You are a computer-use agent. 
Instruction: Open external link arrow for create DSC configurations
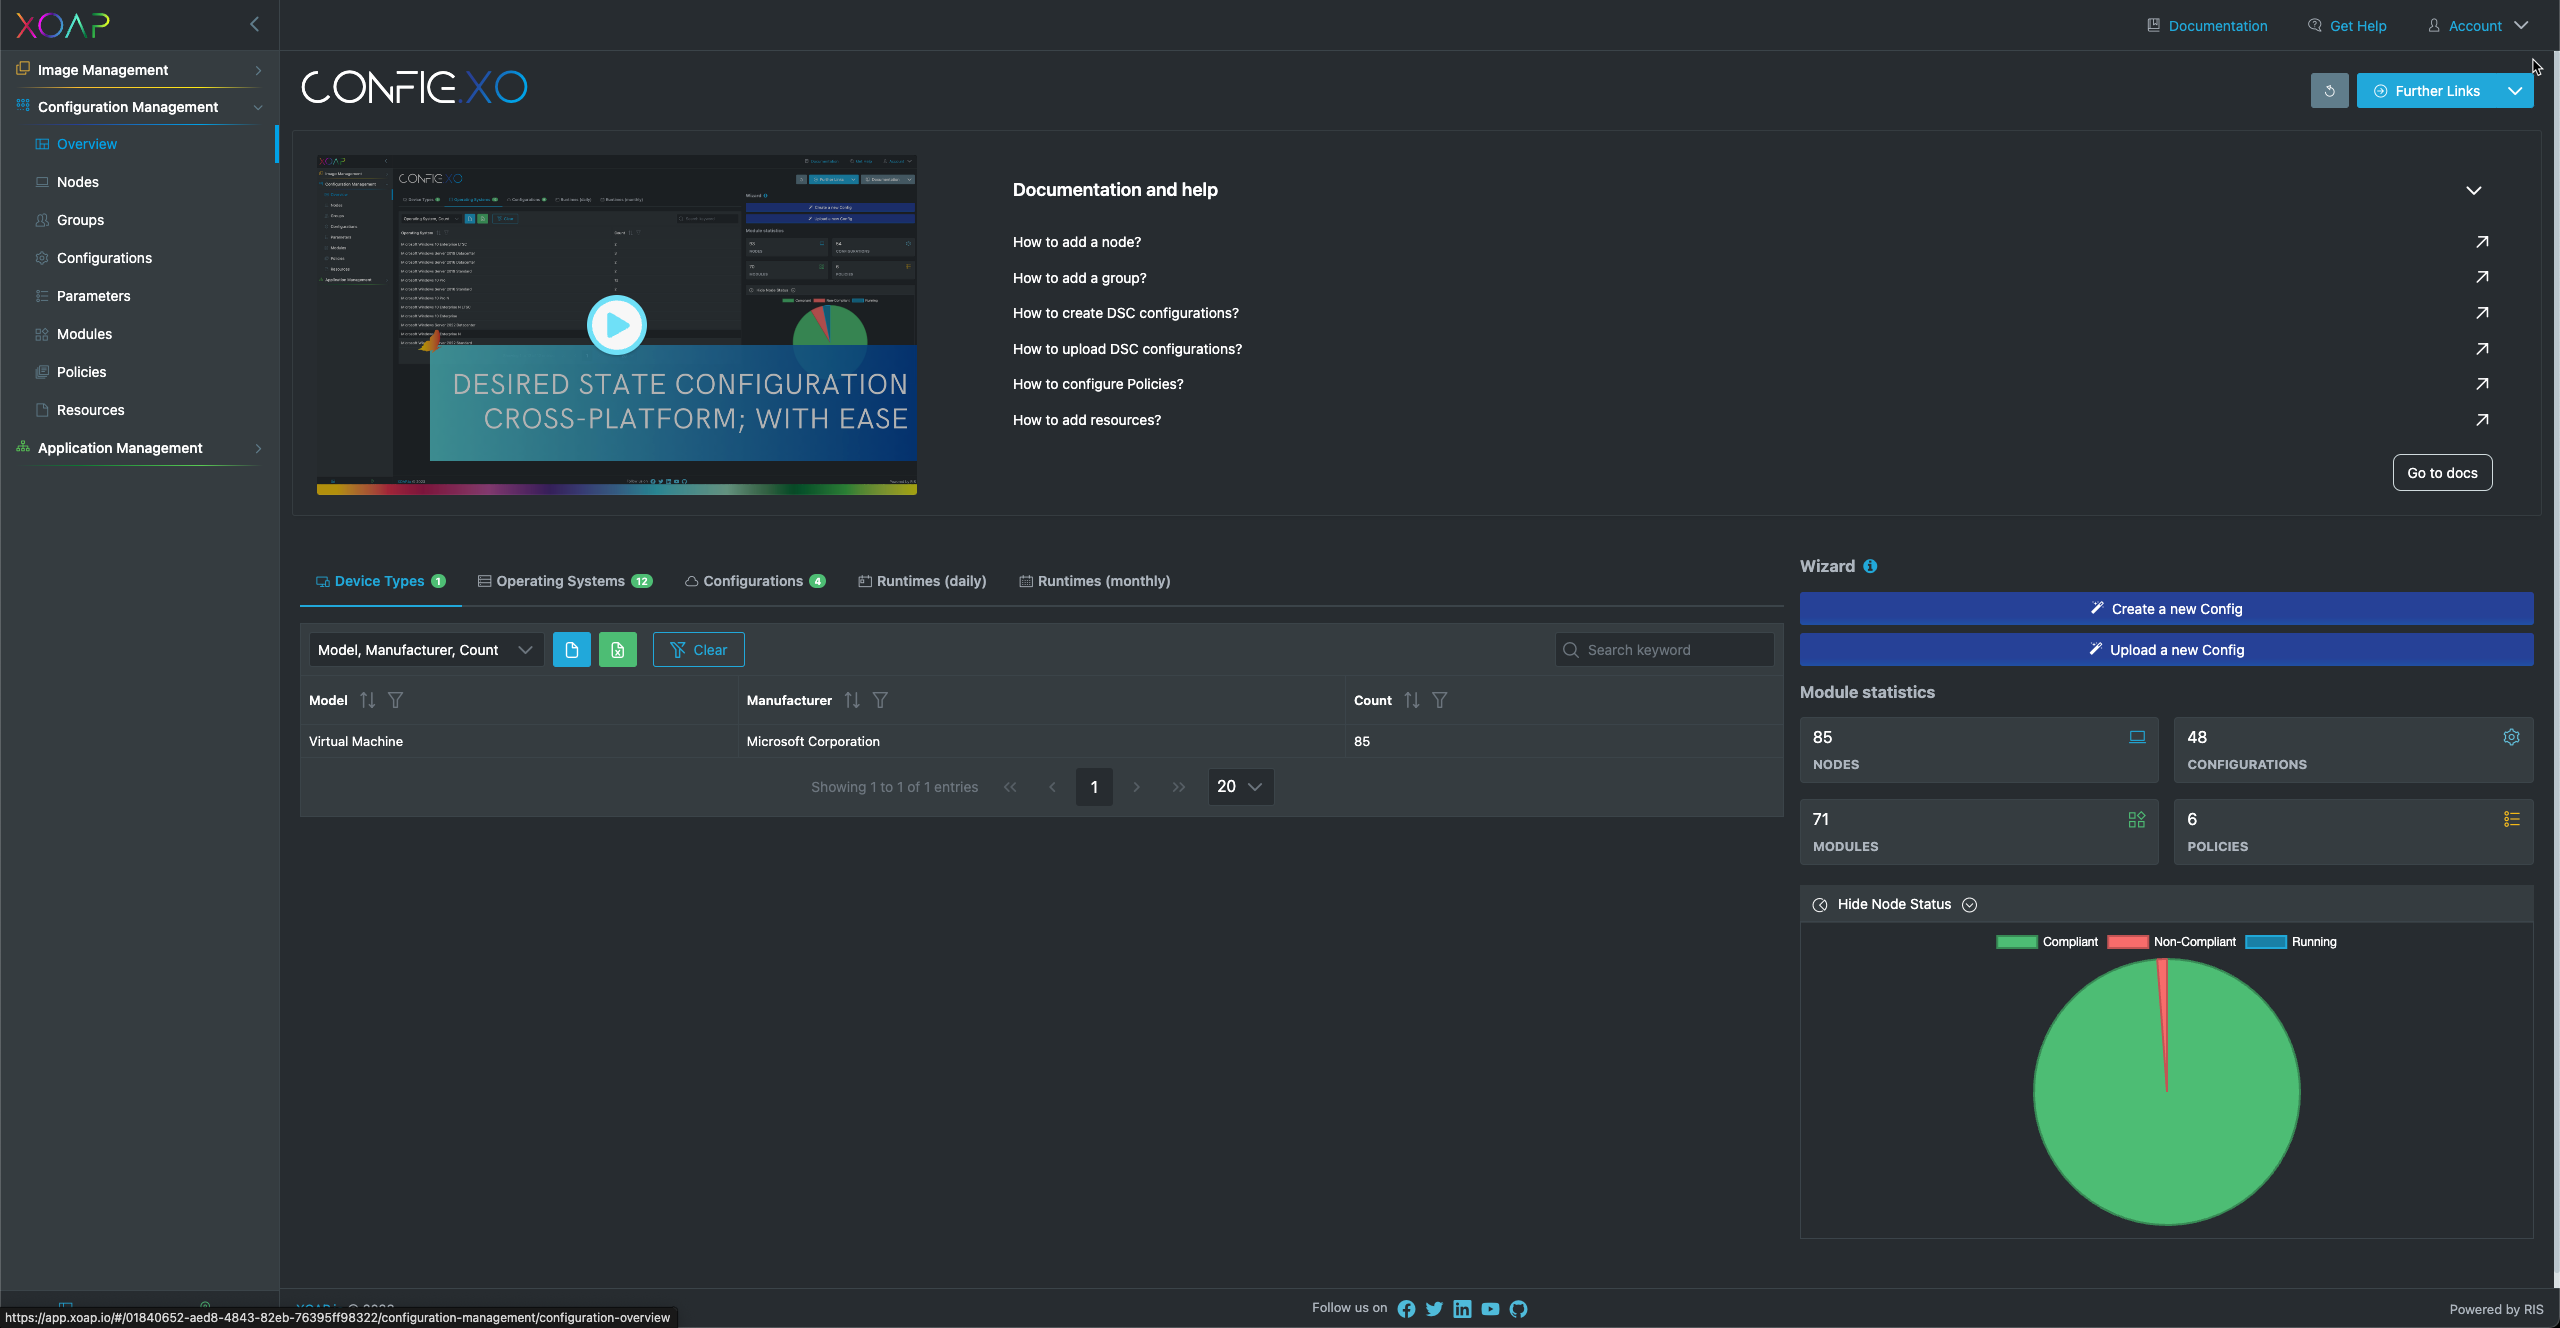click(x=2481, y=313)
